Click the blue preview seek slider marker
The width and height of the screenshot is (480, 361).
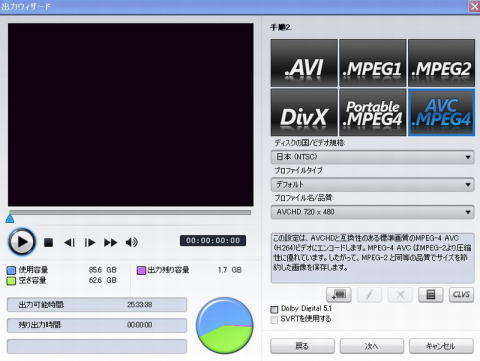tap(10, 218)
